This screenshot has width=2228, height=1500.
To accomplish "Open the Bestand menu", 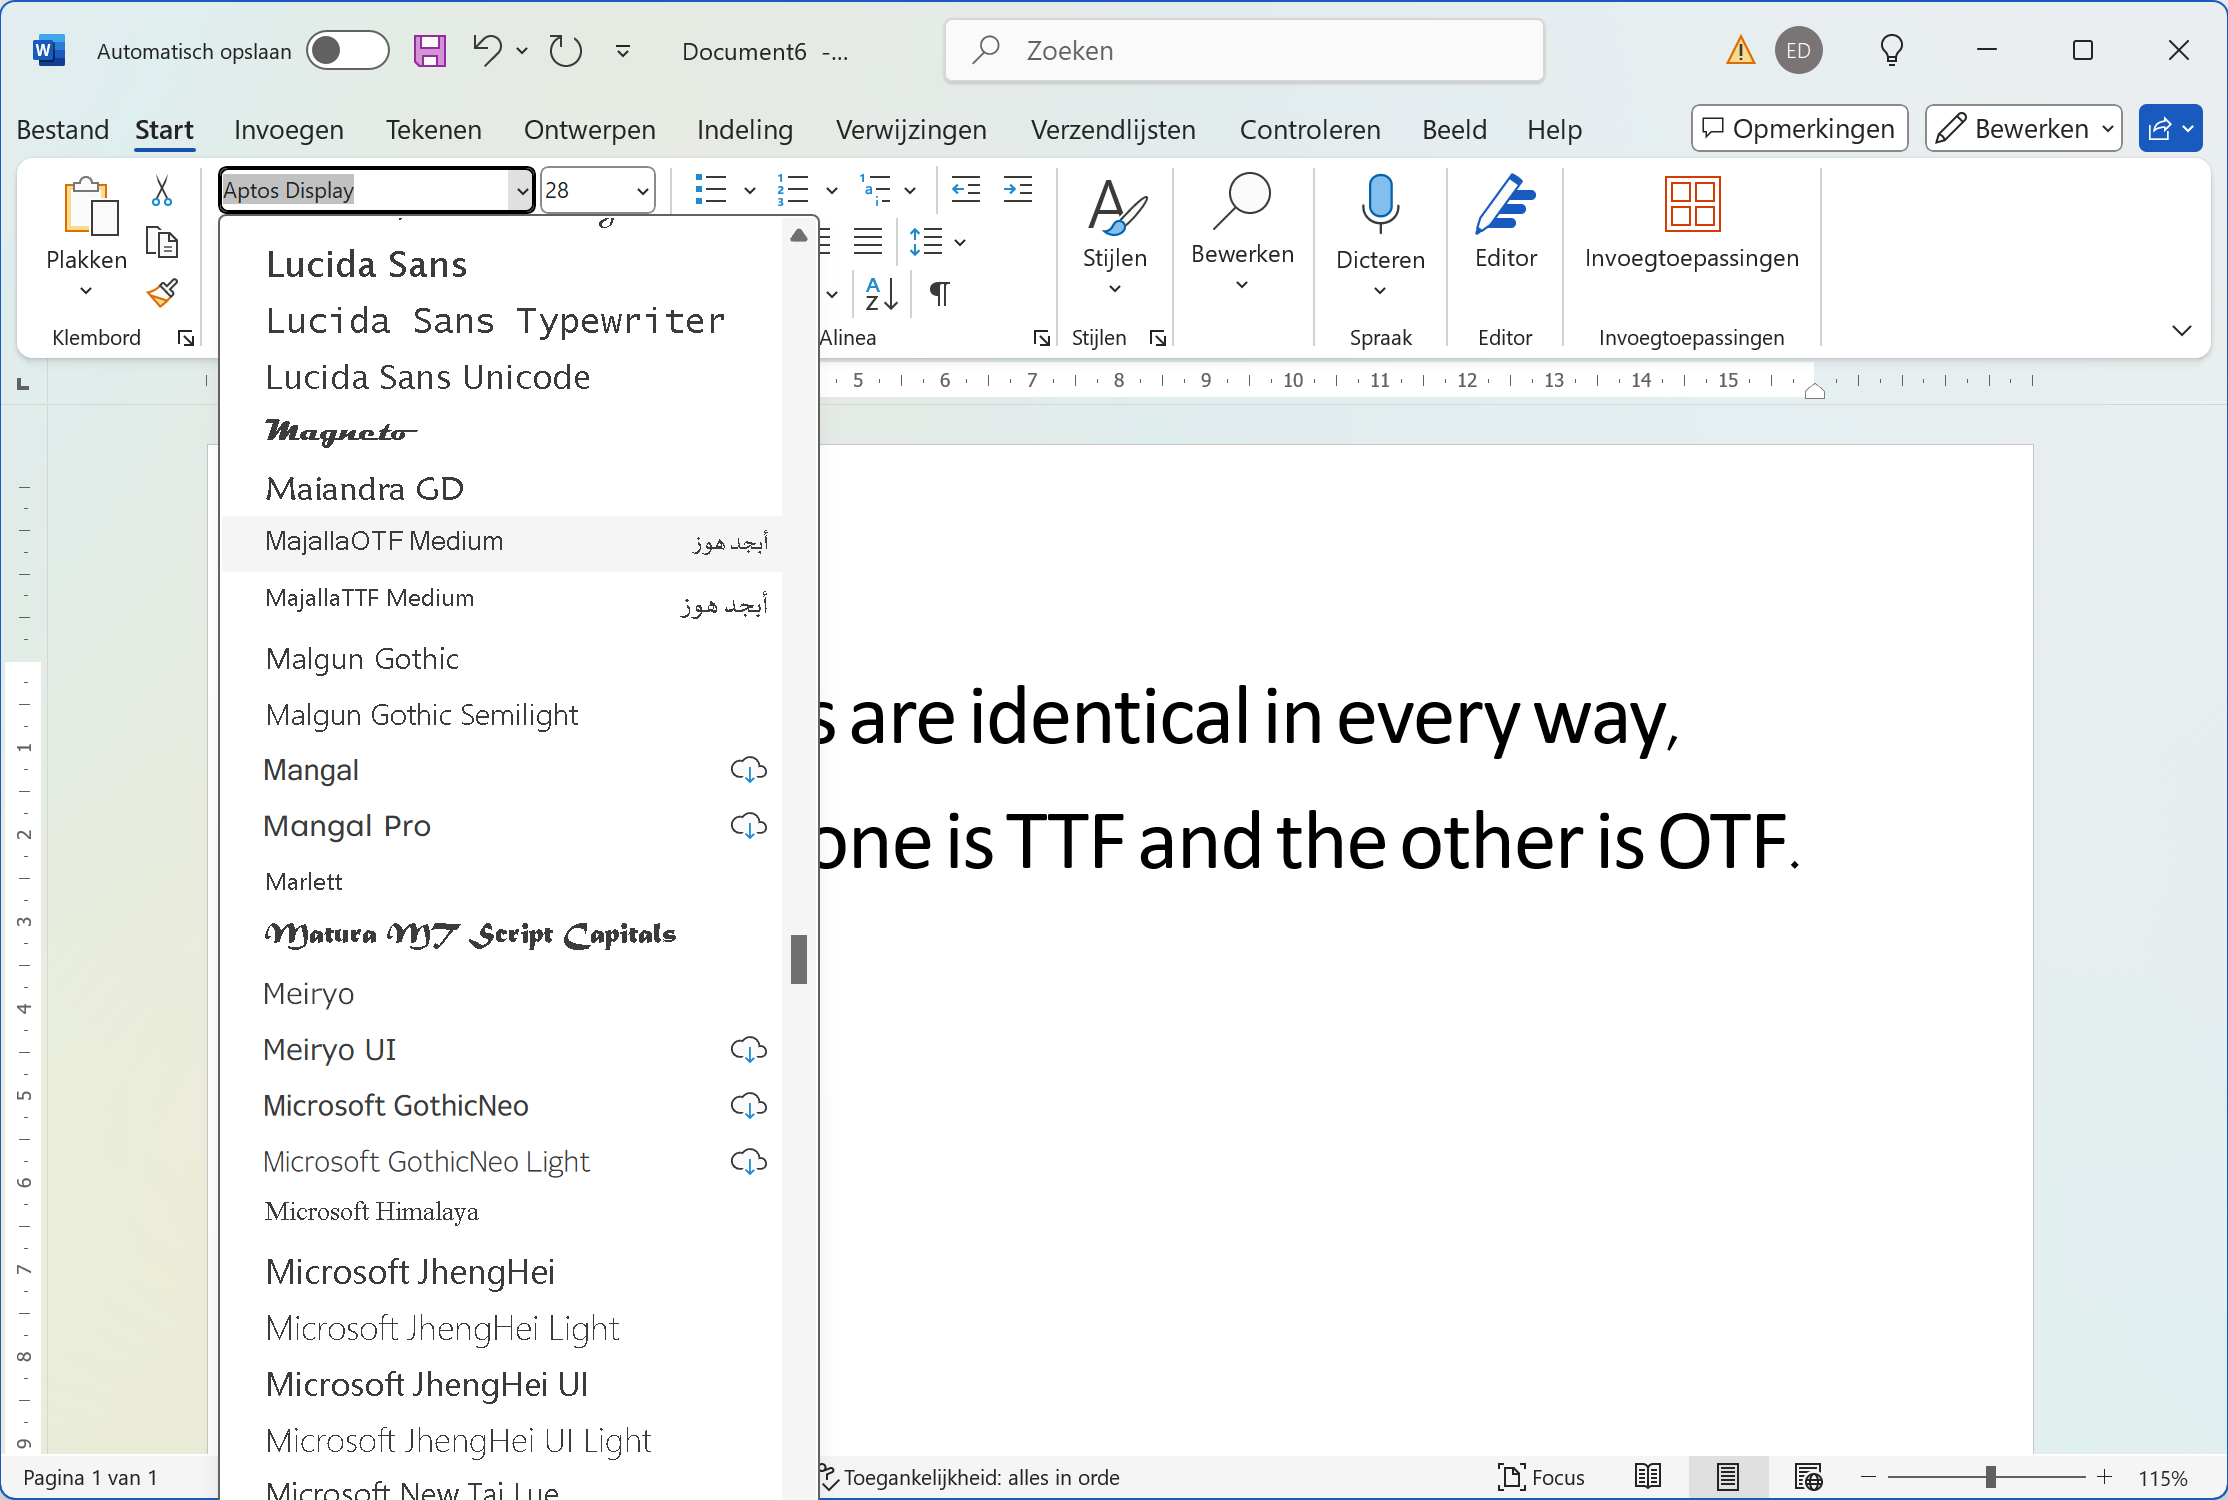I will coord(63,130).
